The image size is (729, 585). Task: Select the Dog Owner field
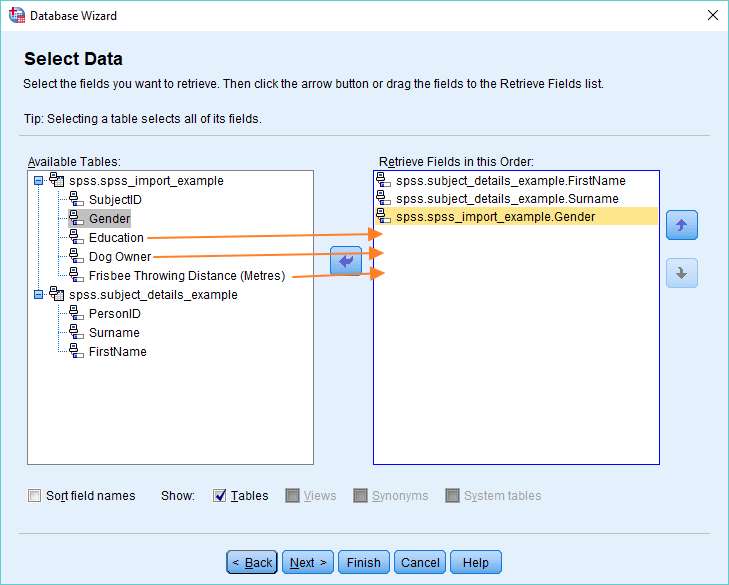(120, 257)
